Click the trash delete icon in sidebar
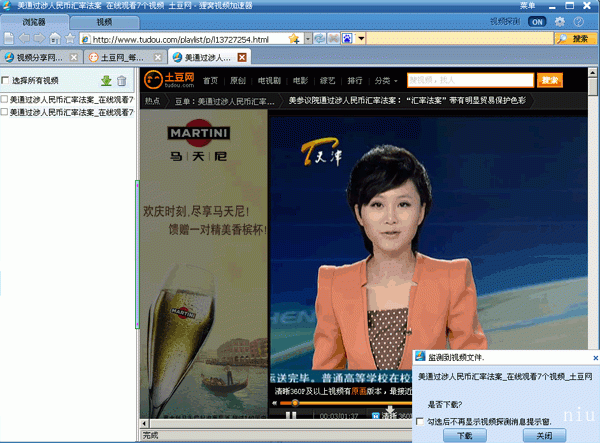Image resolution: width=600 pixels, height=443 pixels. [122, 81]
